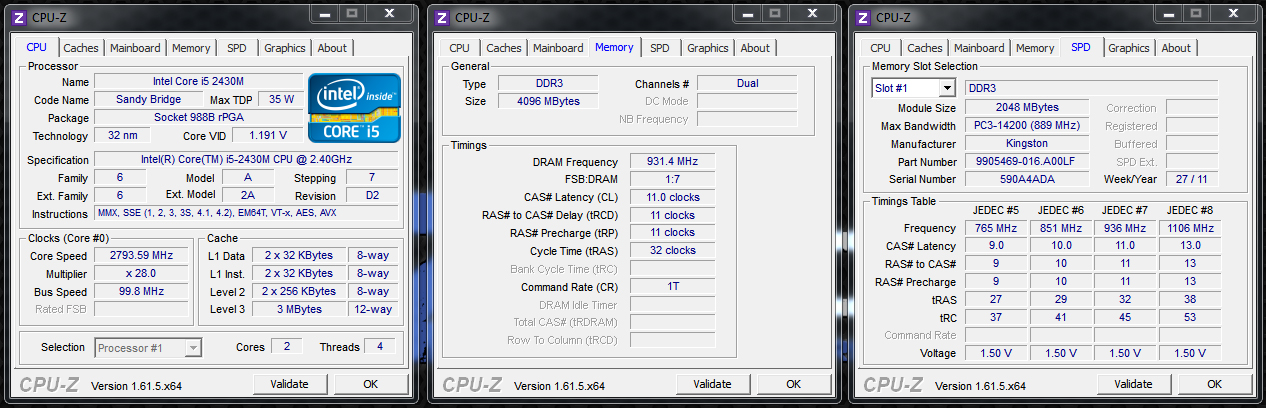
Task: Click the Core VID value 1.191 V
Action: tap(268, 136)
